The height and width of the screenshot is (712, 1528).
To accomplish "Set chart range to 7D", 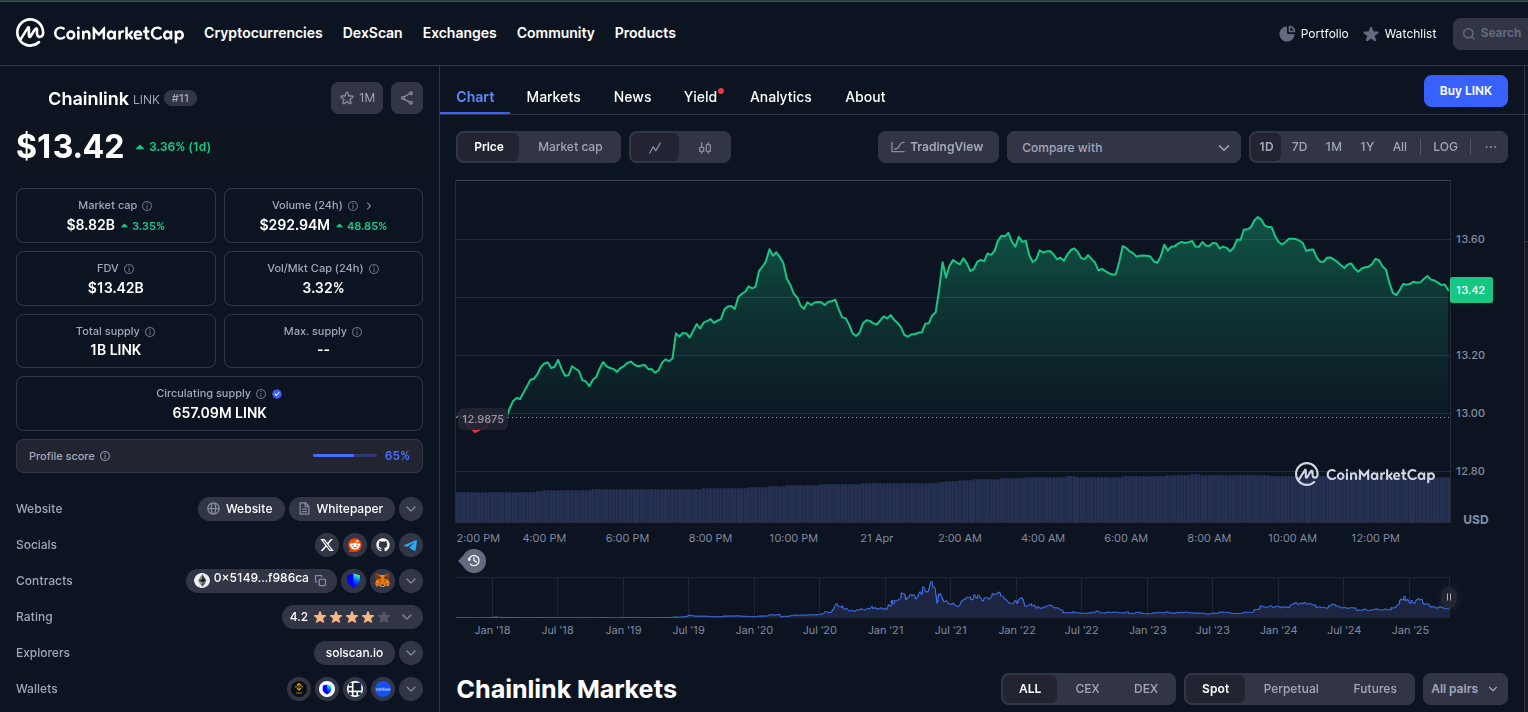I will pyautogui.click(x=1299, y=147).
